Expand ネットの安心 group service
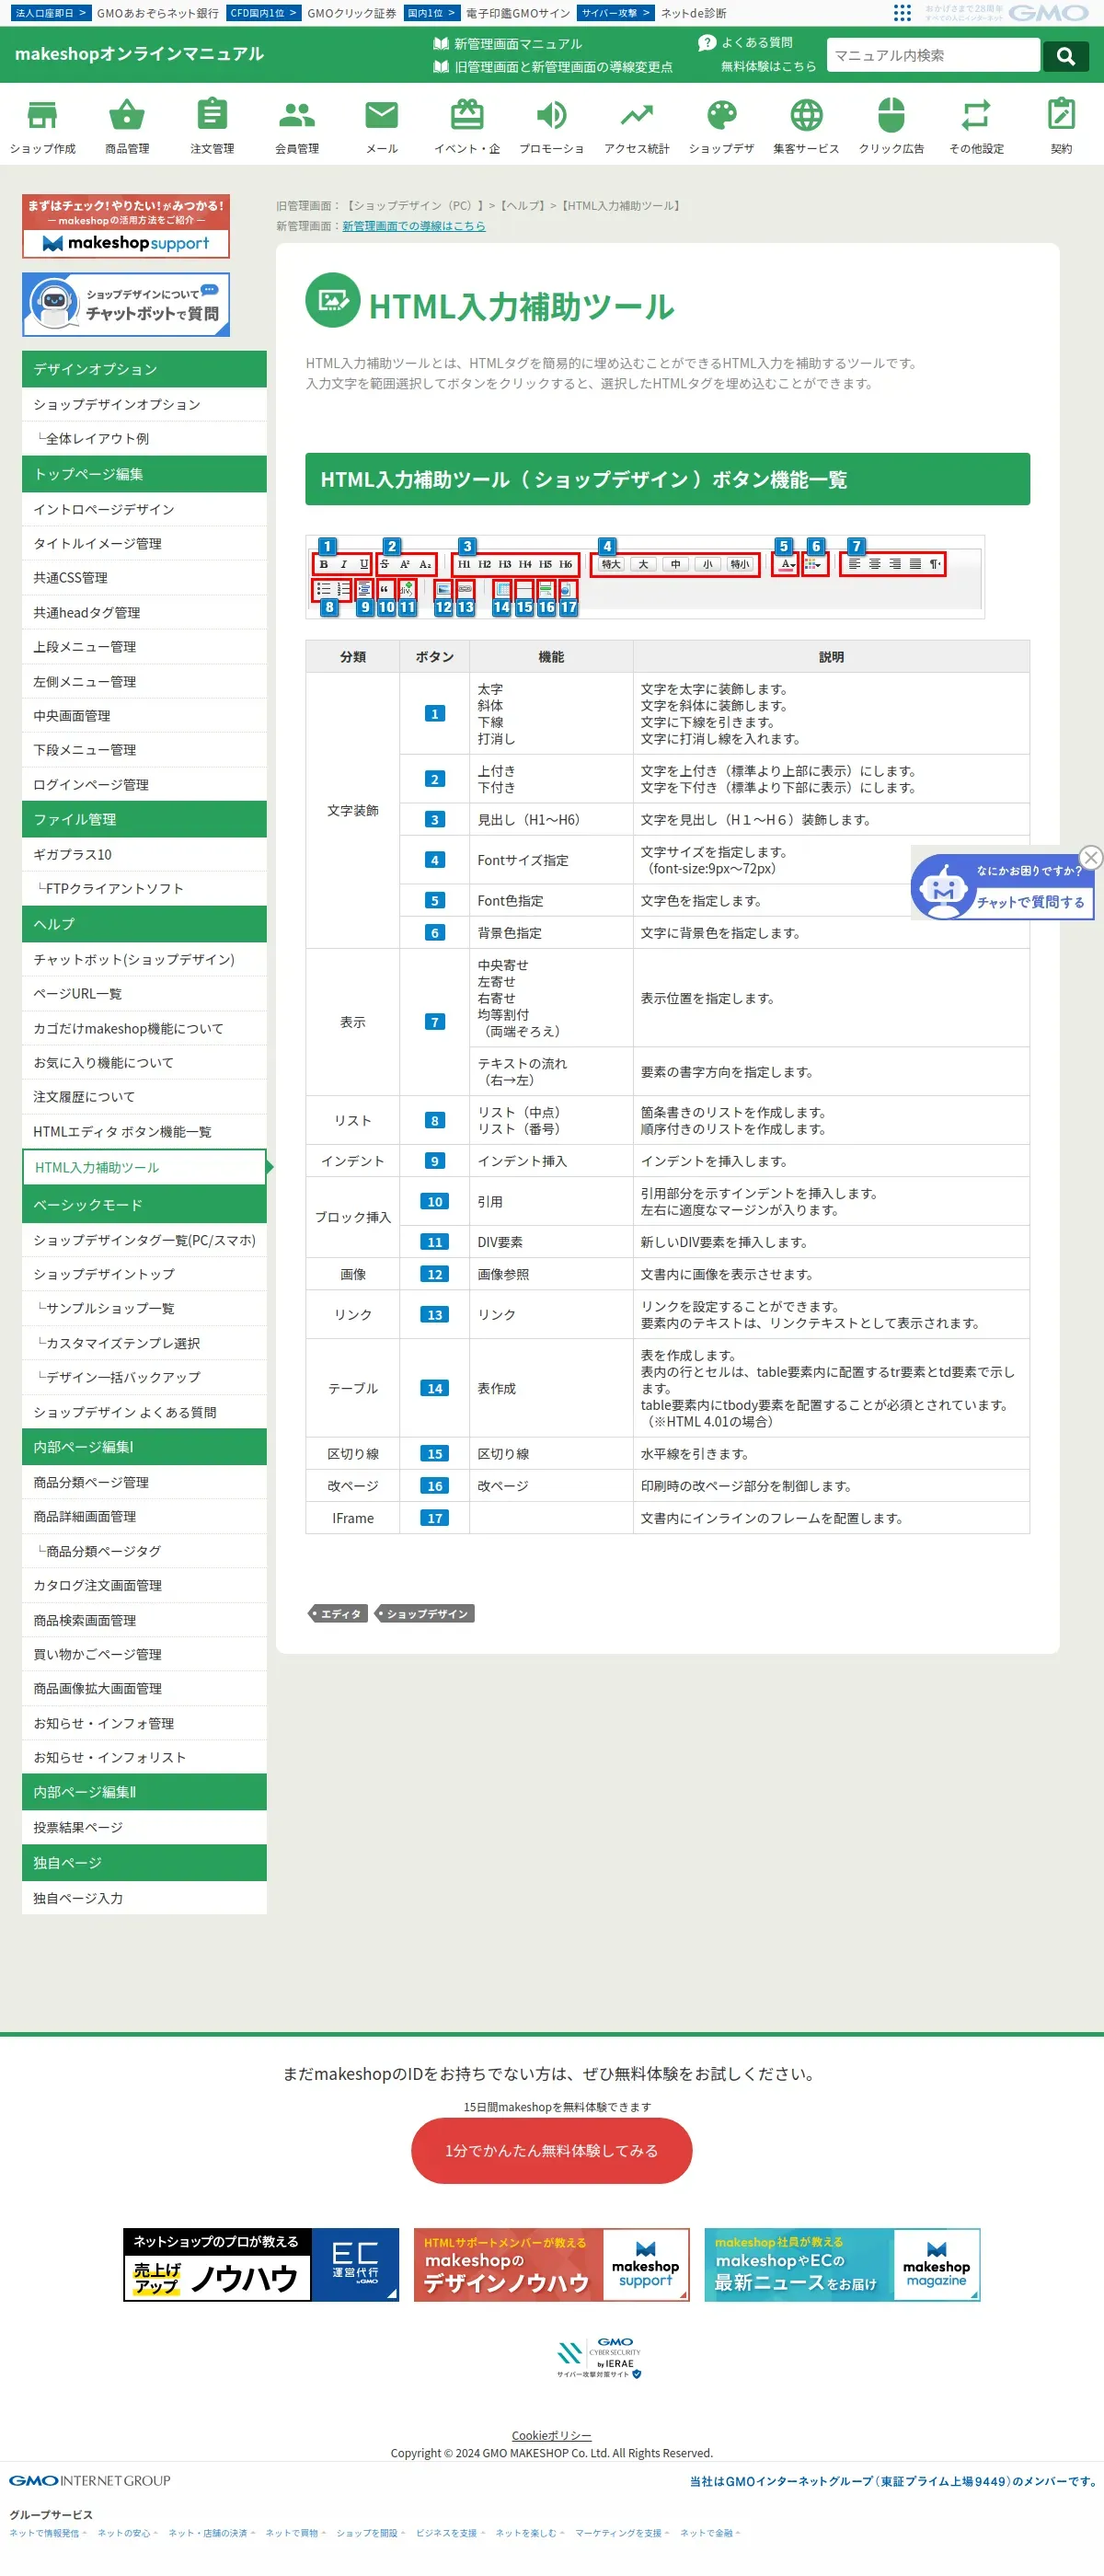This screenshot has height=2576, width=1104. (127, 2533)
